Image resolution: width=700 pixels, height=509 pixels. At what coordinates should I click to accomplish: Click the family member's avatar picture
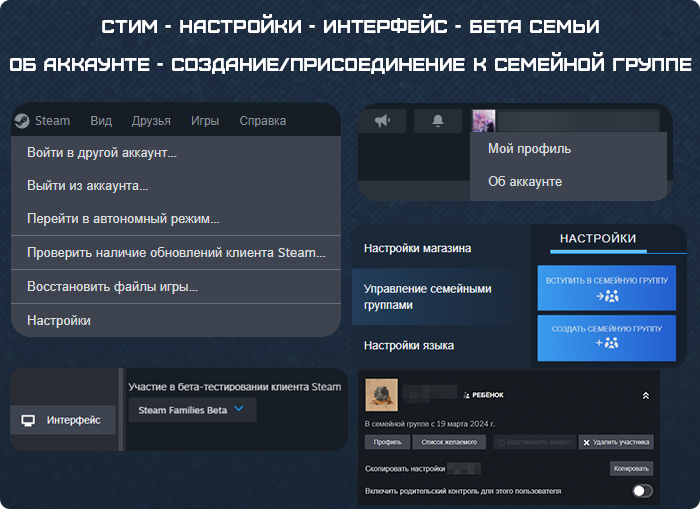pos(381,395)
